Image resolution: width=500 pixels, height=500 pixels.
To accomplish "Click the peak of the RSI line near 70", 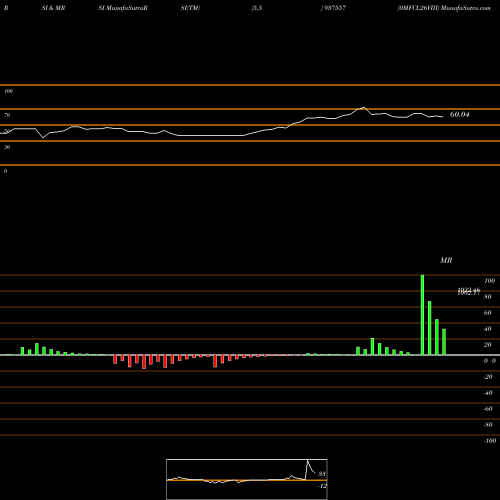I will [x=363, y=107].
